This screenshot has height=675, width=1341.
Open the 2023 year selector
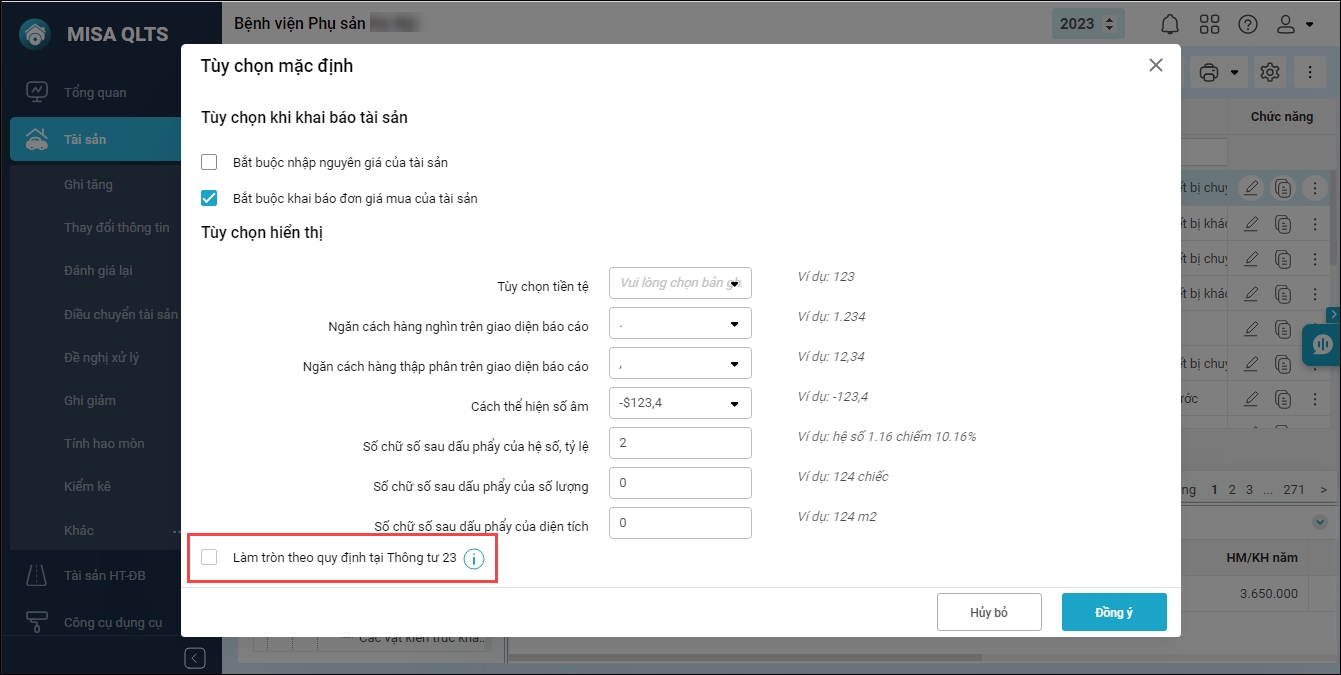(1088, 24)
